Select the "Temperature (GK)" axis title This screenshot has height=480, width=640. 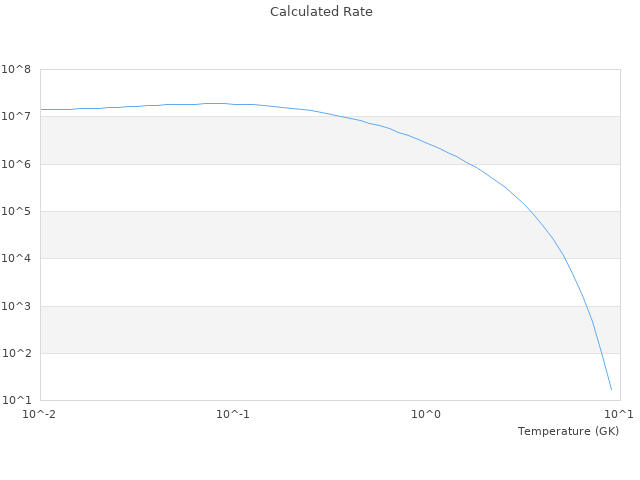[568, 431]
